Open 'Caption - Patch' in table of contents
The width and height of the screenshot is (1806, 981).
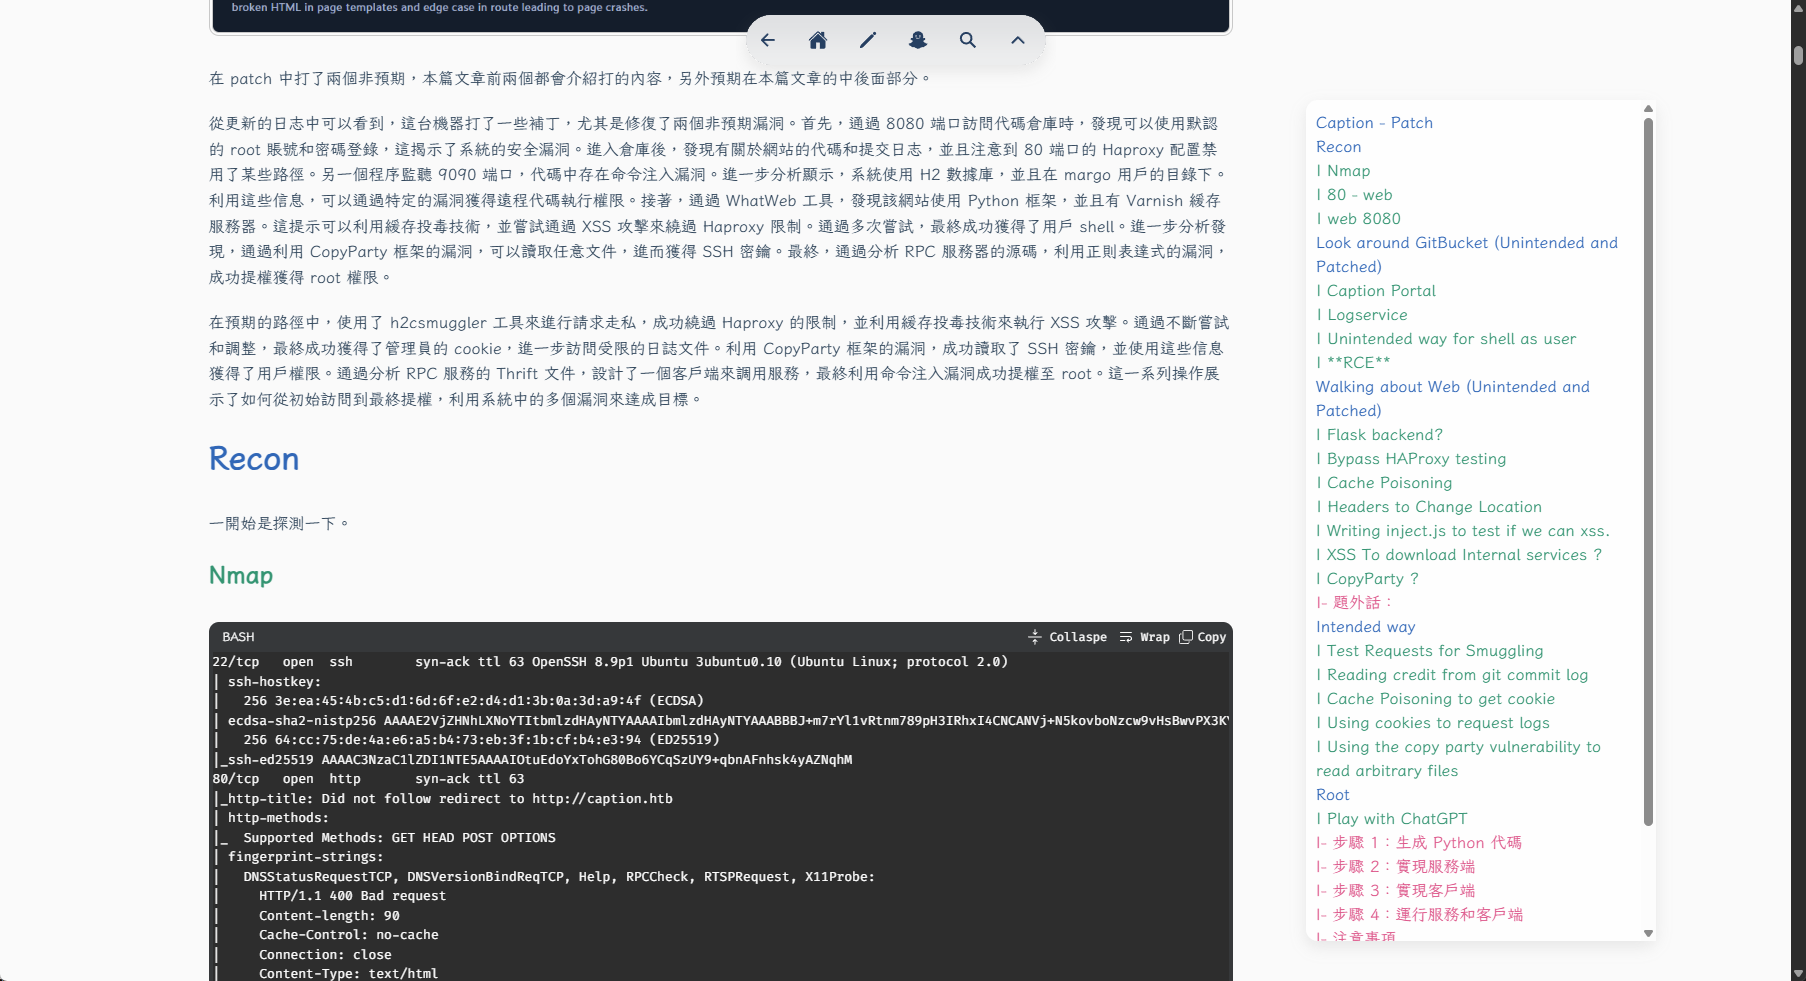[x=1374, y=123]
